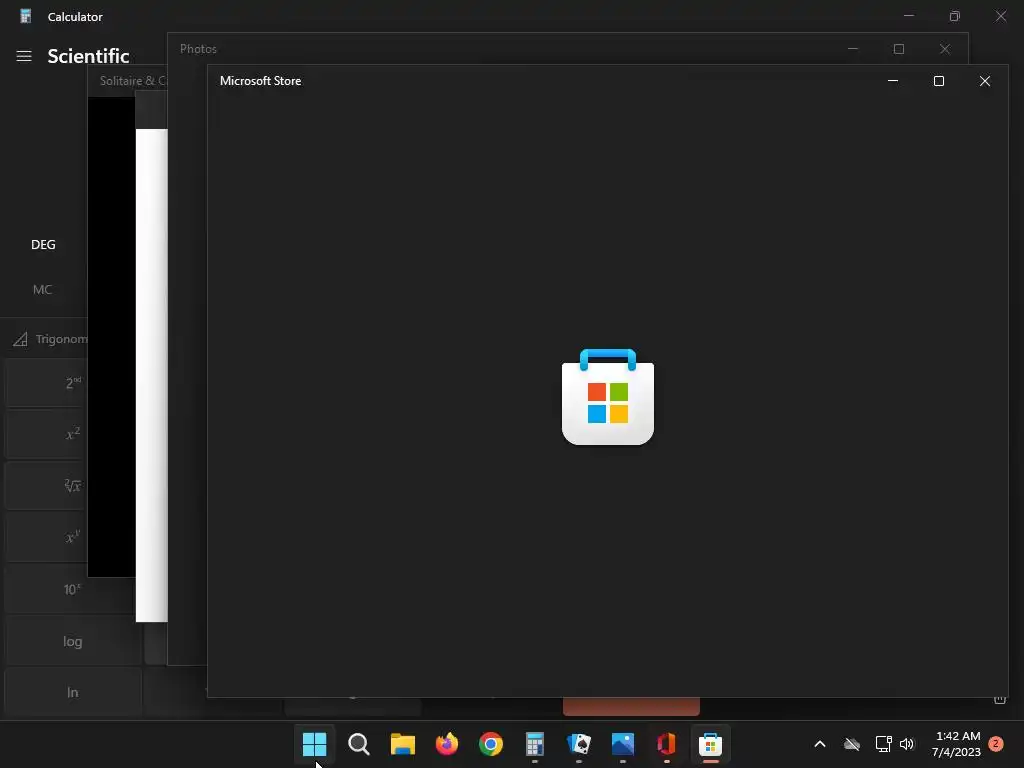The width and height of the screenshot is (1024, 768).
Task: Open the Windows Start menu
Action: (x=314, y=744)
